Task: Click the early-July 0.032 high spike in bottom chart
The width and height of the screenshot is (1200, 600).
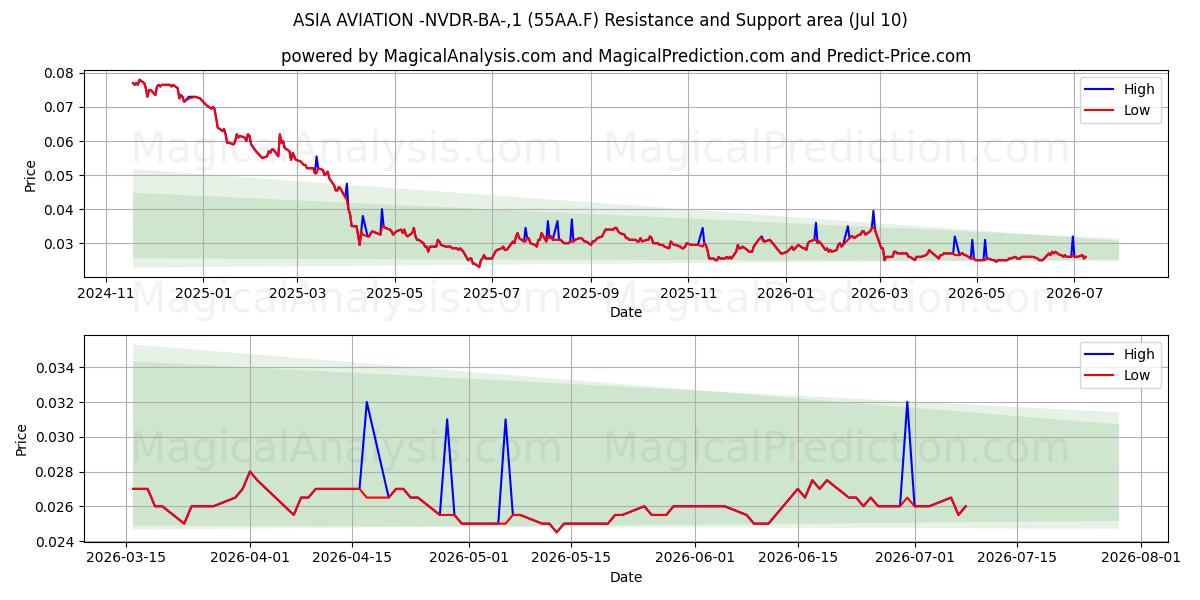Action: click(x=907, y=403)
